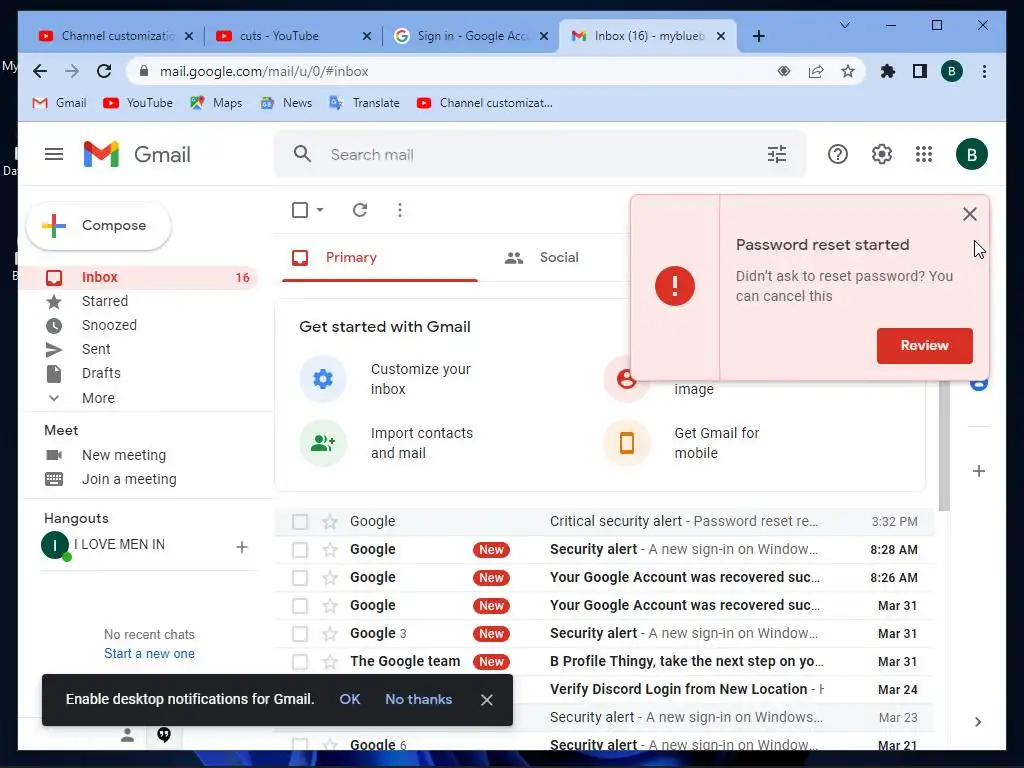This screenshot has width=1024, height=768.
Task: Open the Google apps grid
Action: tap(923, 154)
